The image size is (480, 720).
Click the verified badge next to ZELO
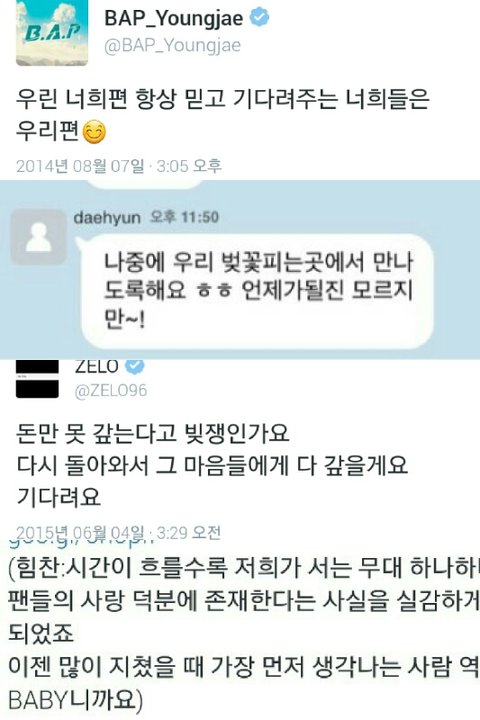pyautogui.click(x=135, y=366)
